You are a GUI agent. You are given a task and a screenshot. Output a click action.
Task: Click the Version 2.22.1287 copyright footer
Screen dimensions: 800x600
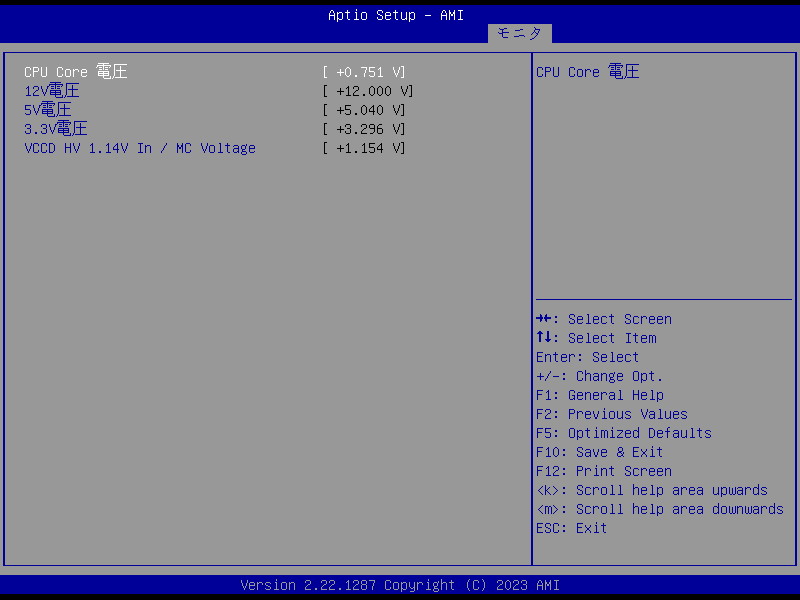pos(400,585)
